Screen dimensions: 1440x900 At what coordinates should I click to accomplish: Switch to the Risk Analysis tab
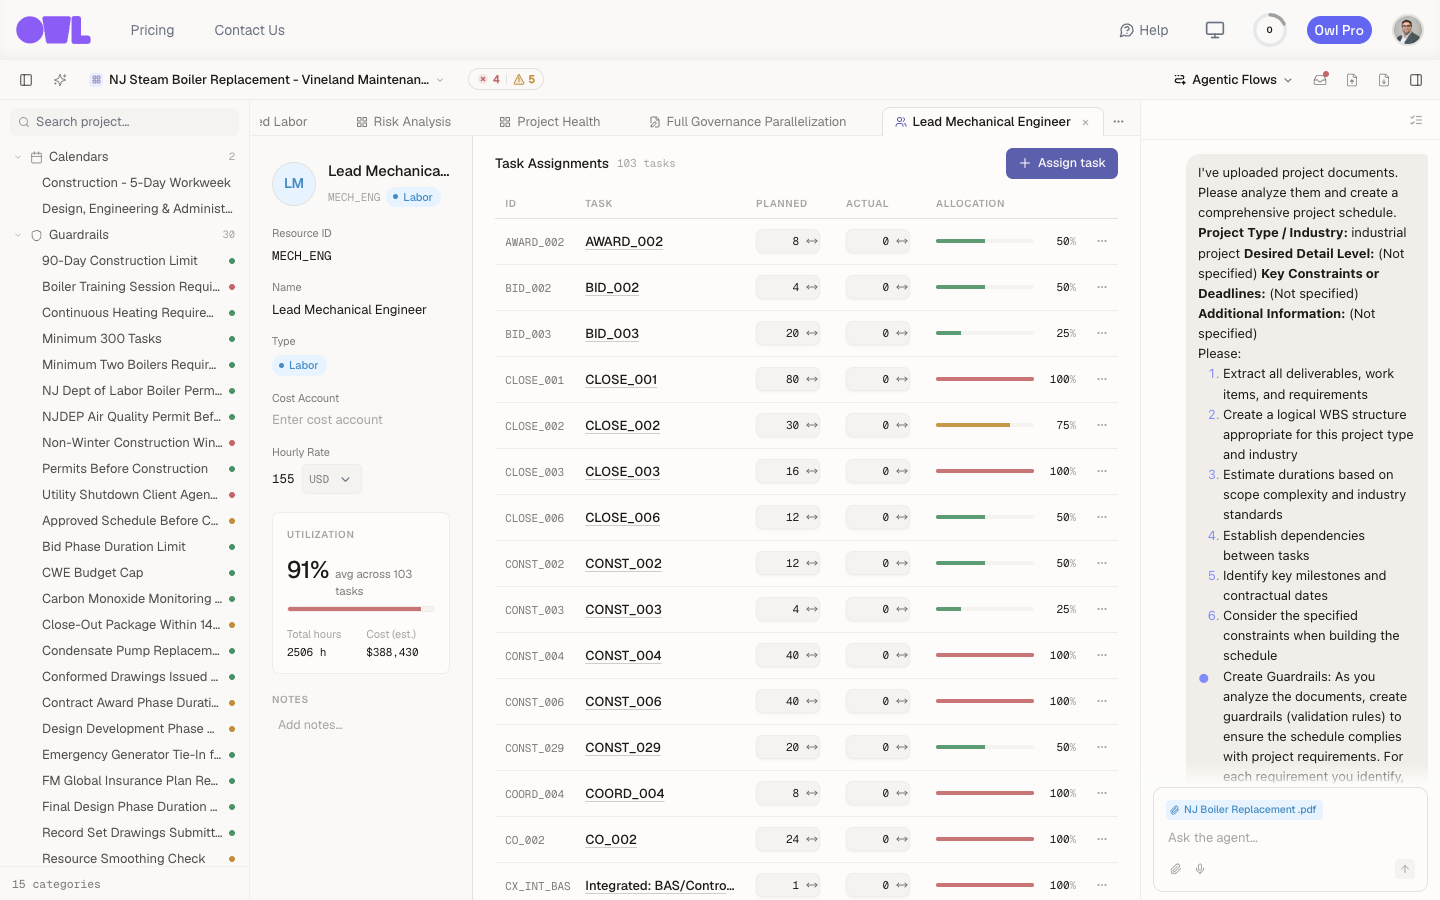pyautogui.click(x=403, y=122)
